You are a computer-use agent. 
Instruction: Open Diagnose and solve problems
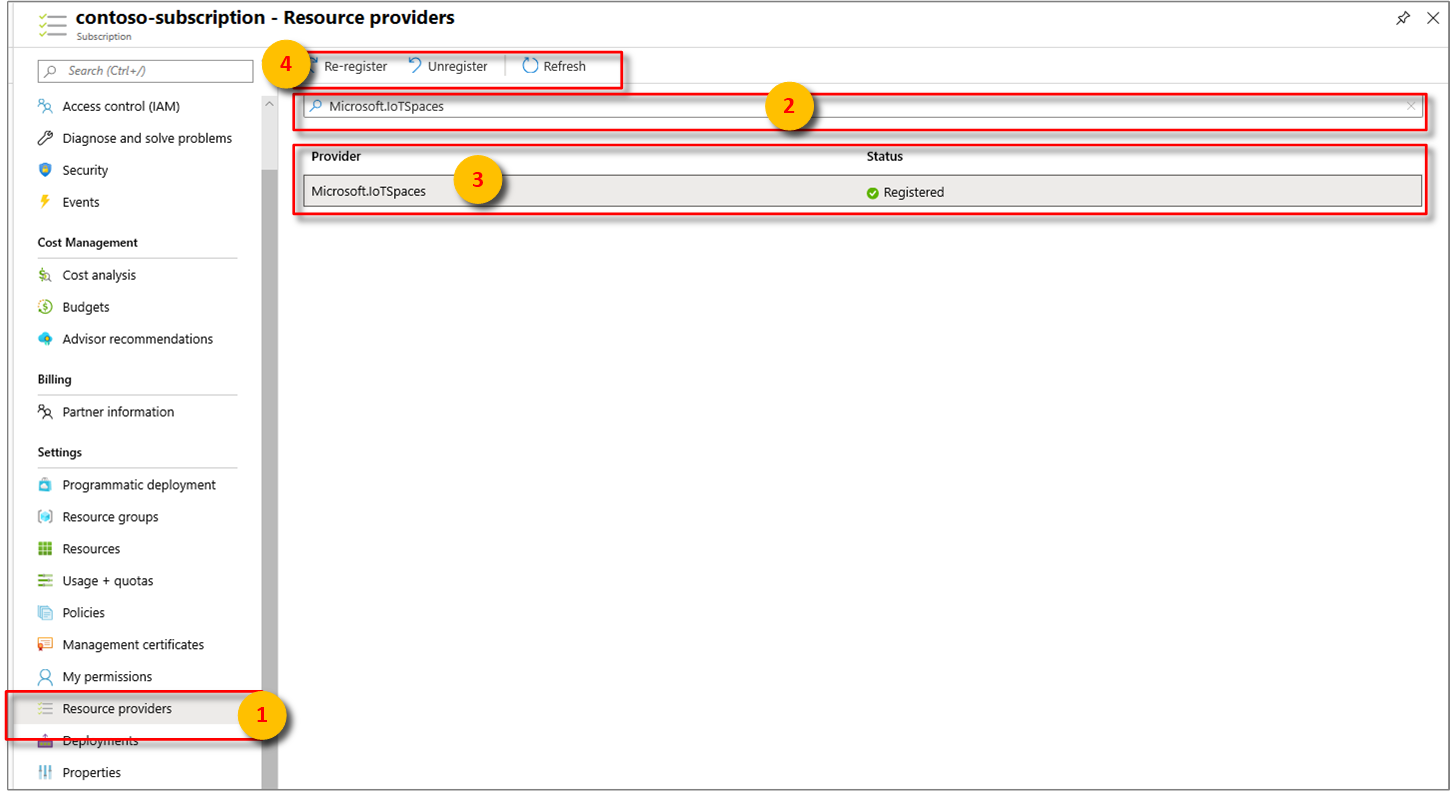(147, 138)
